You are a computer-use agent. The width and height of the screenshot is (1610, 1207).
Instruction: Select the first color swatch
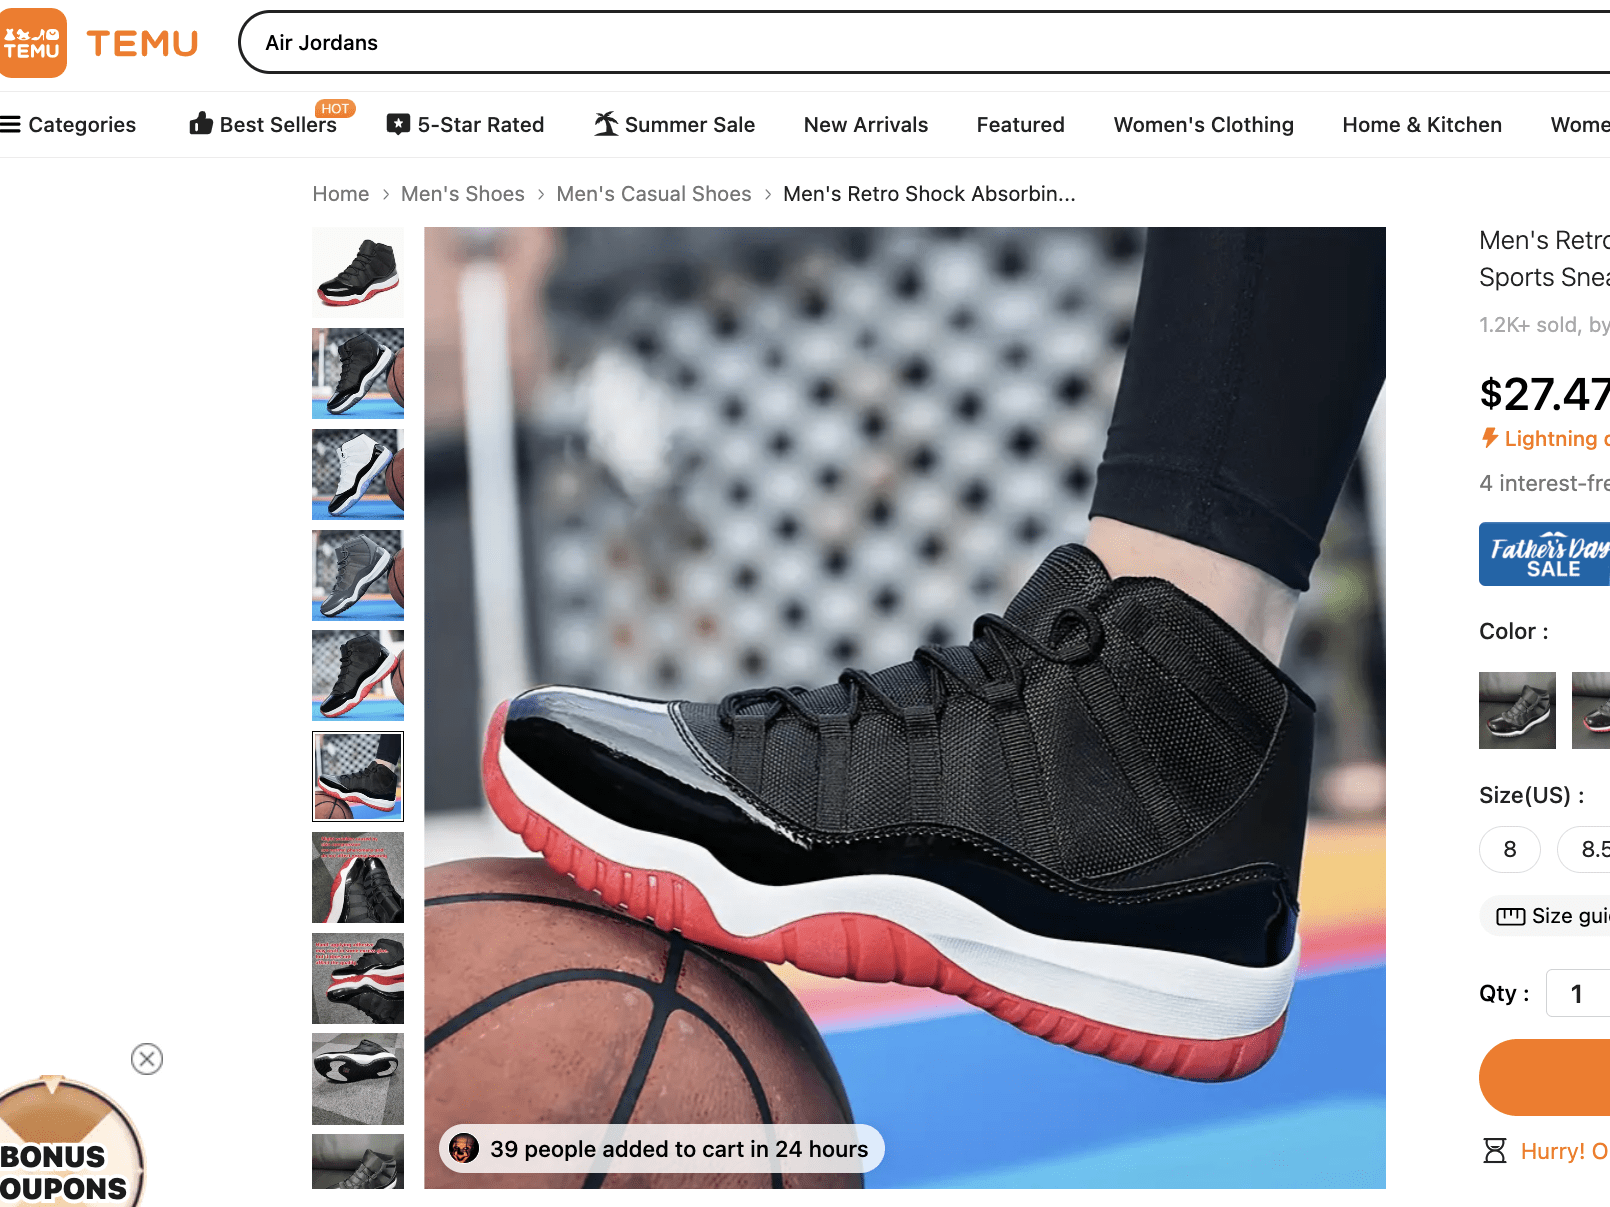pos(1517,710)
